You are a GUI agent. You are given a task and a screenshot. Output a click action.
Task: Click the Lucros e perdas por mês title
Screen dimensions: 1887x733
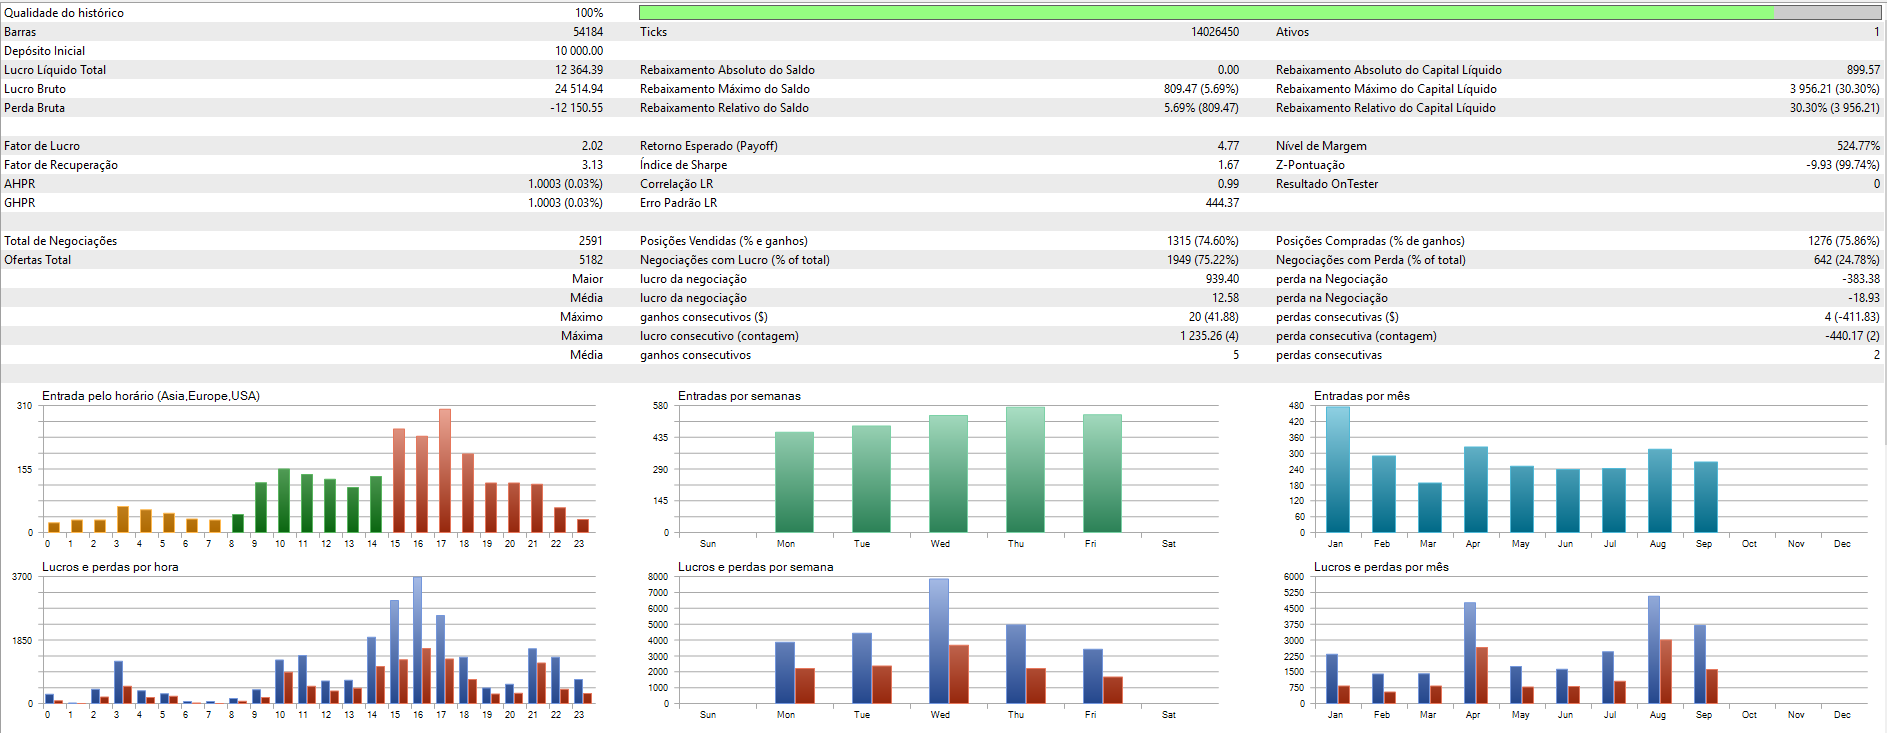click(x=1380, y=567)
